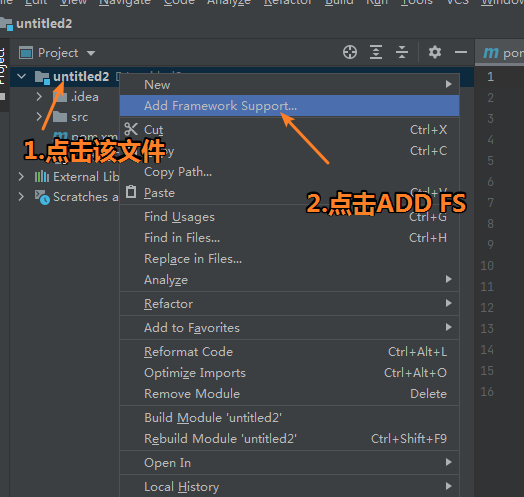Select Cut from the context menu
The height and width of the screenshot is (497, 524).
click(289, 130)
